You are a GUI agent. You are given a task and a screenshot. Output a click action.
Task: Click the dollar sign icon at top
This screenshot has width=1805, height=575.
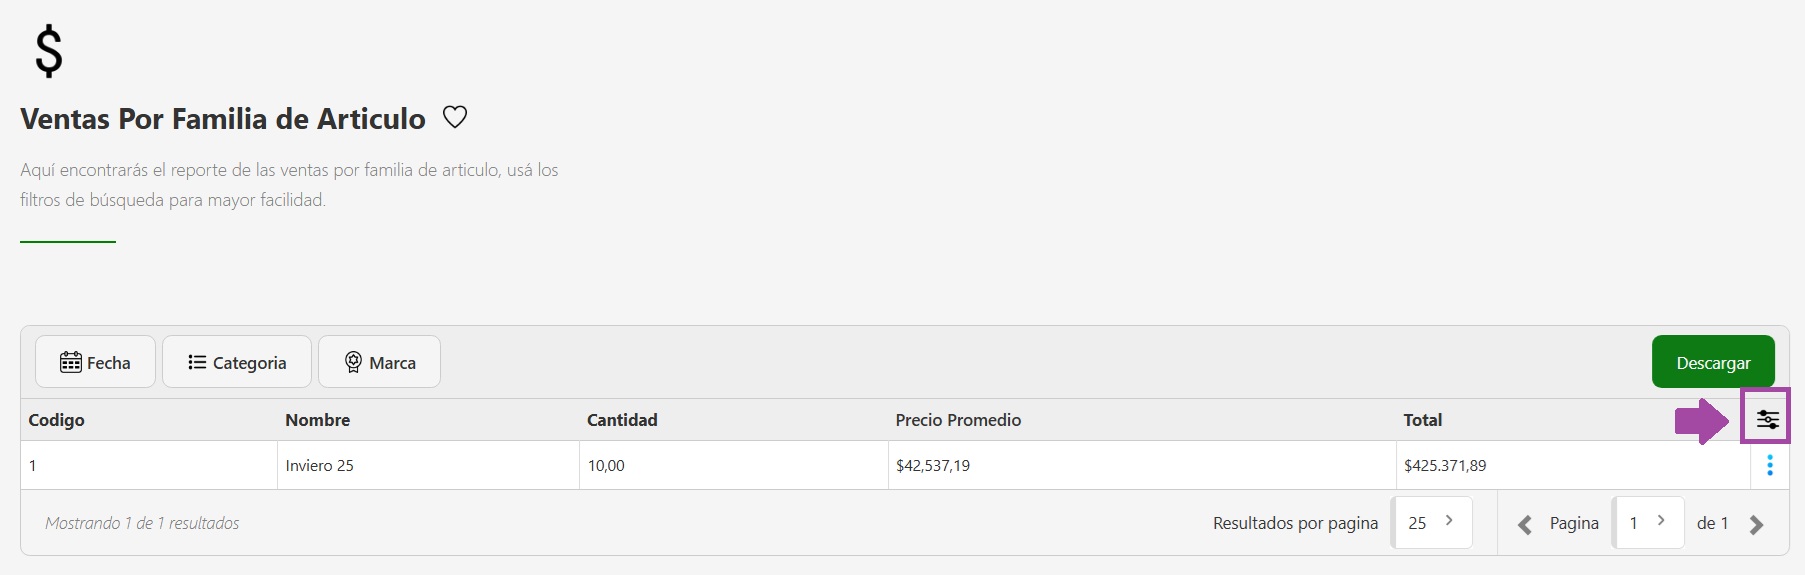click(x=48, y=52)
